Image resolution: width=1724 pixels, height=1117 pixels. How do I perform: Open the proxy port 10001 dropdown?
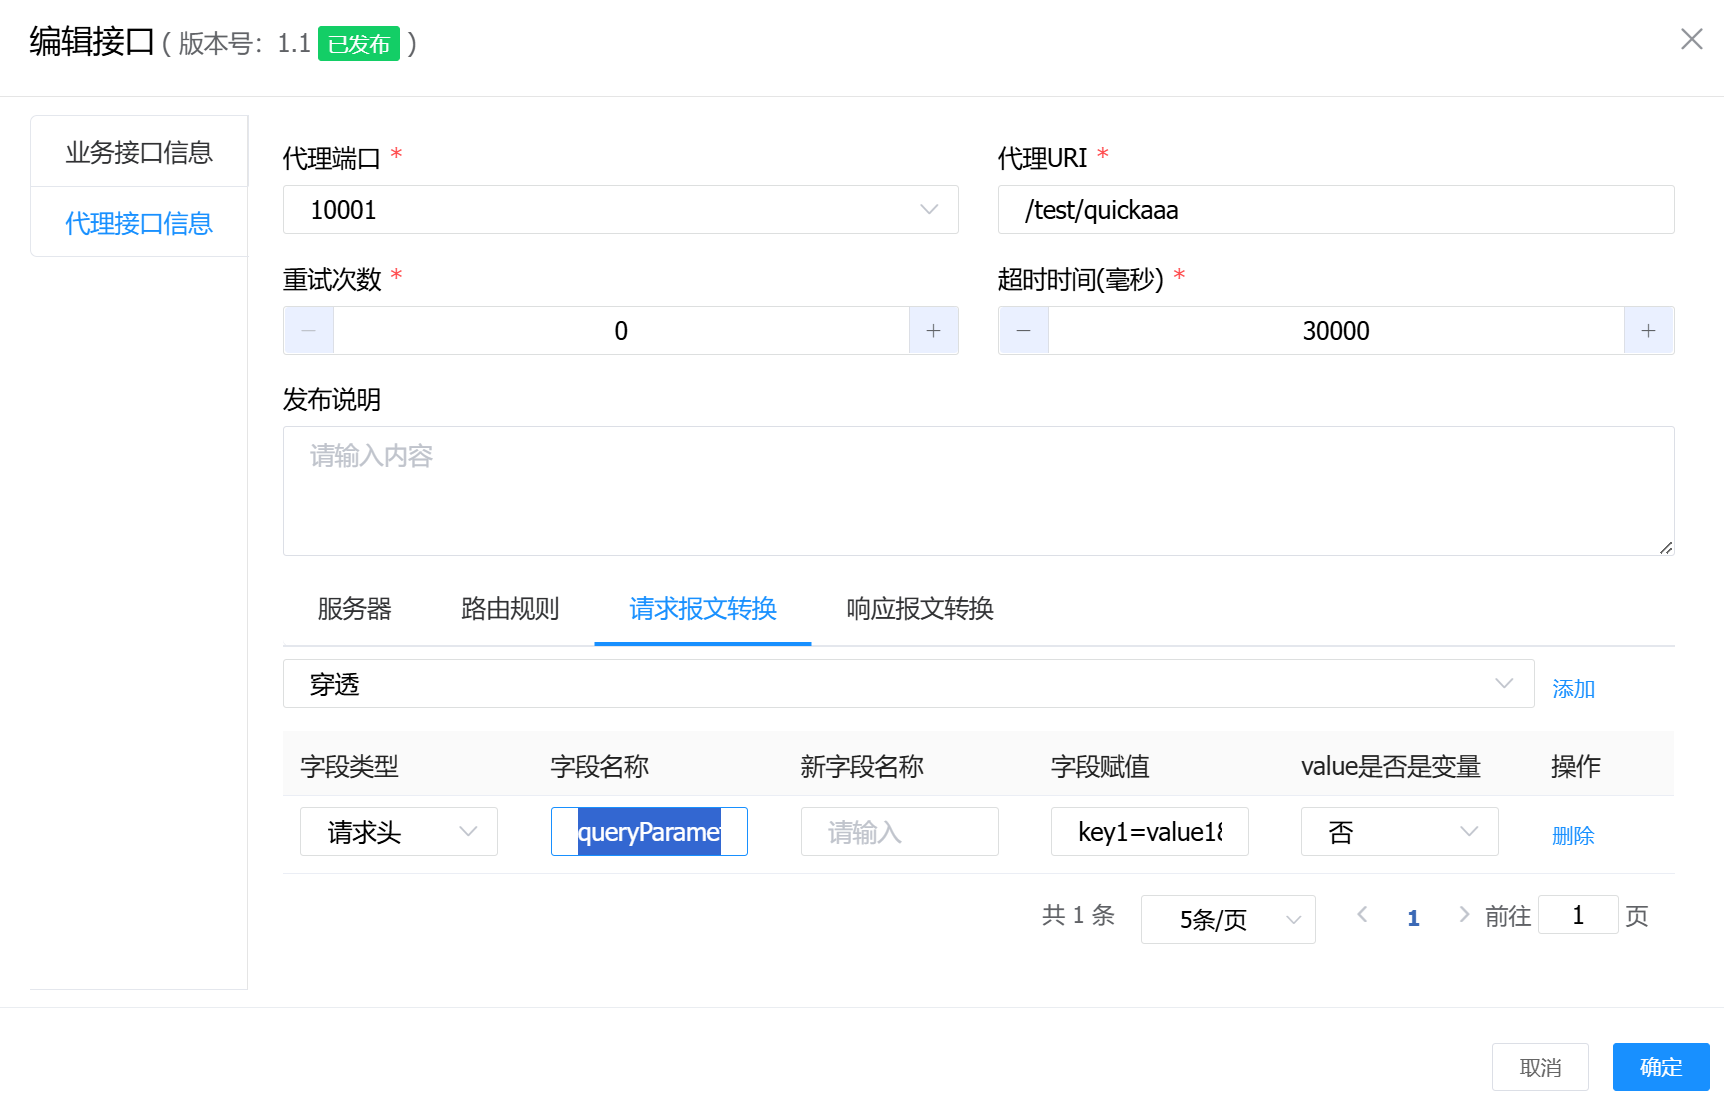coord(620,210)
